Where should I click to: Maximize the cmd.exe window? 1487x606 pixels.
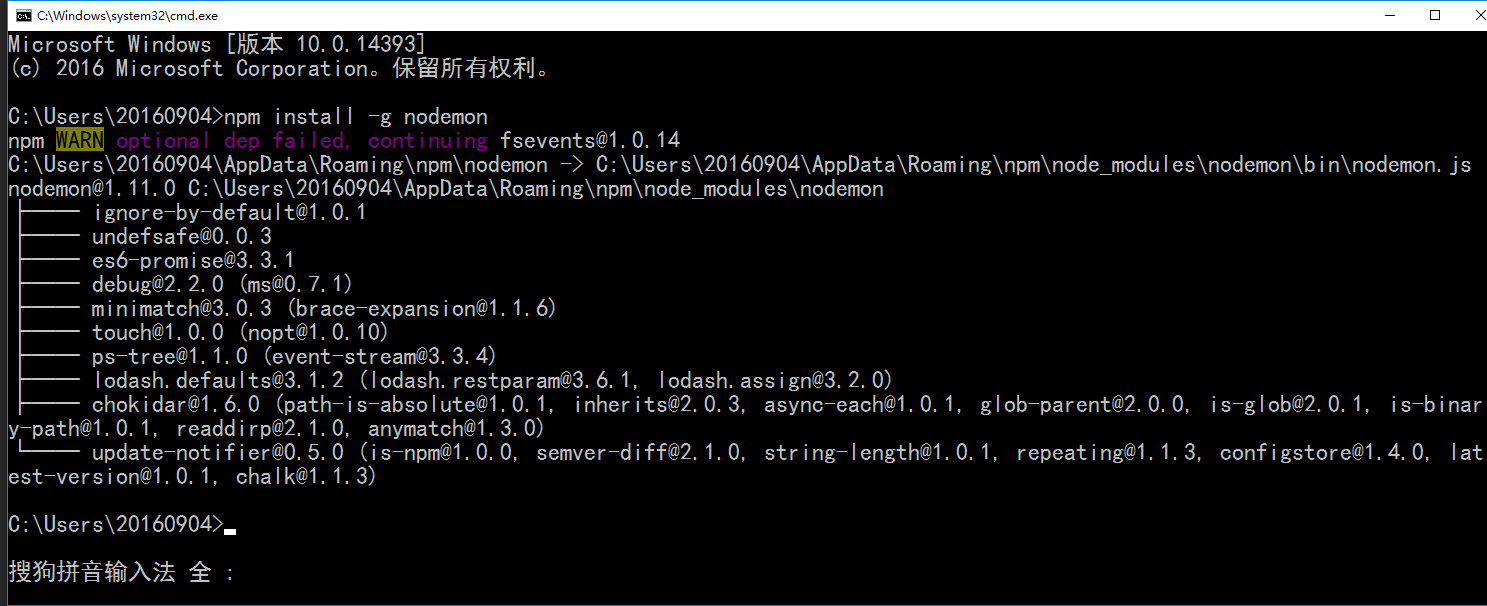[1435, 15]
